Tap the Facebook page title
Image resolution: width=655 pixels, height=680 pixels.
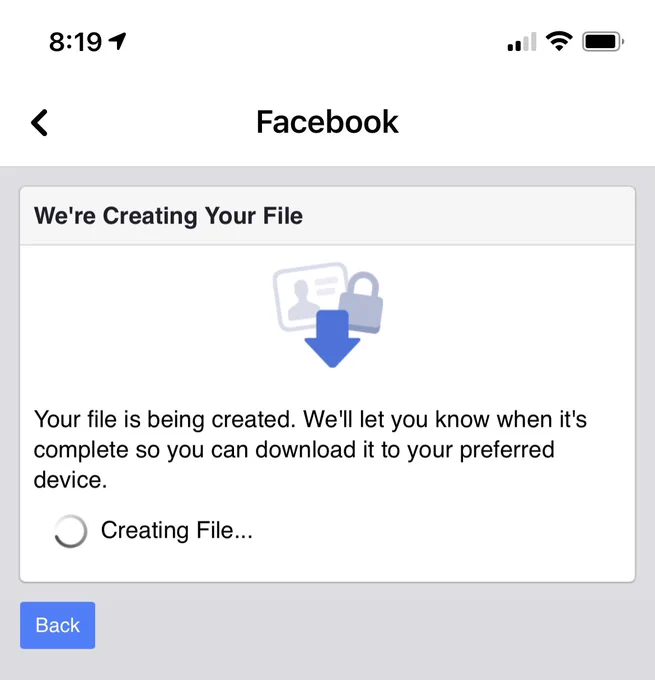click(x=327, y=122)
